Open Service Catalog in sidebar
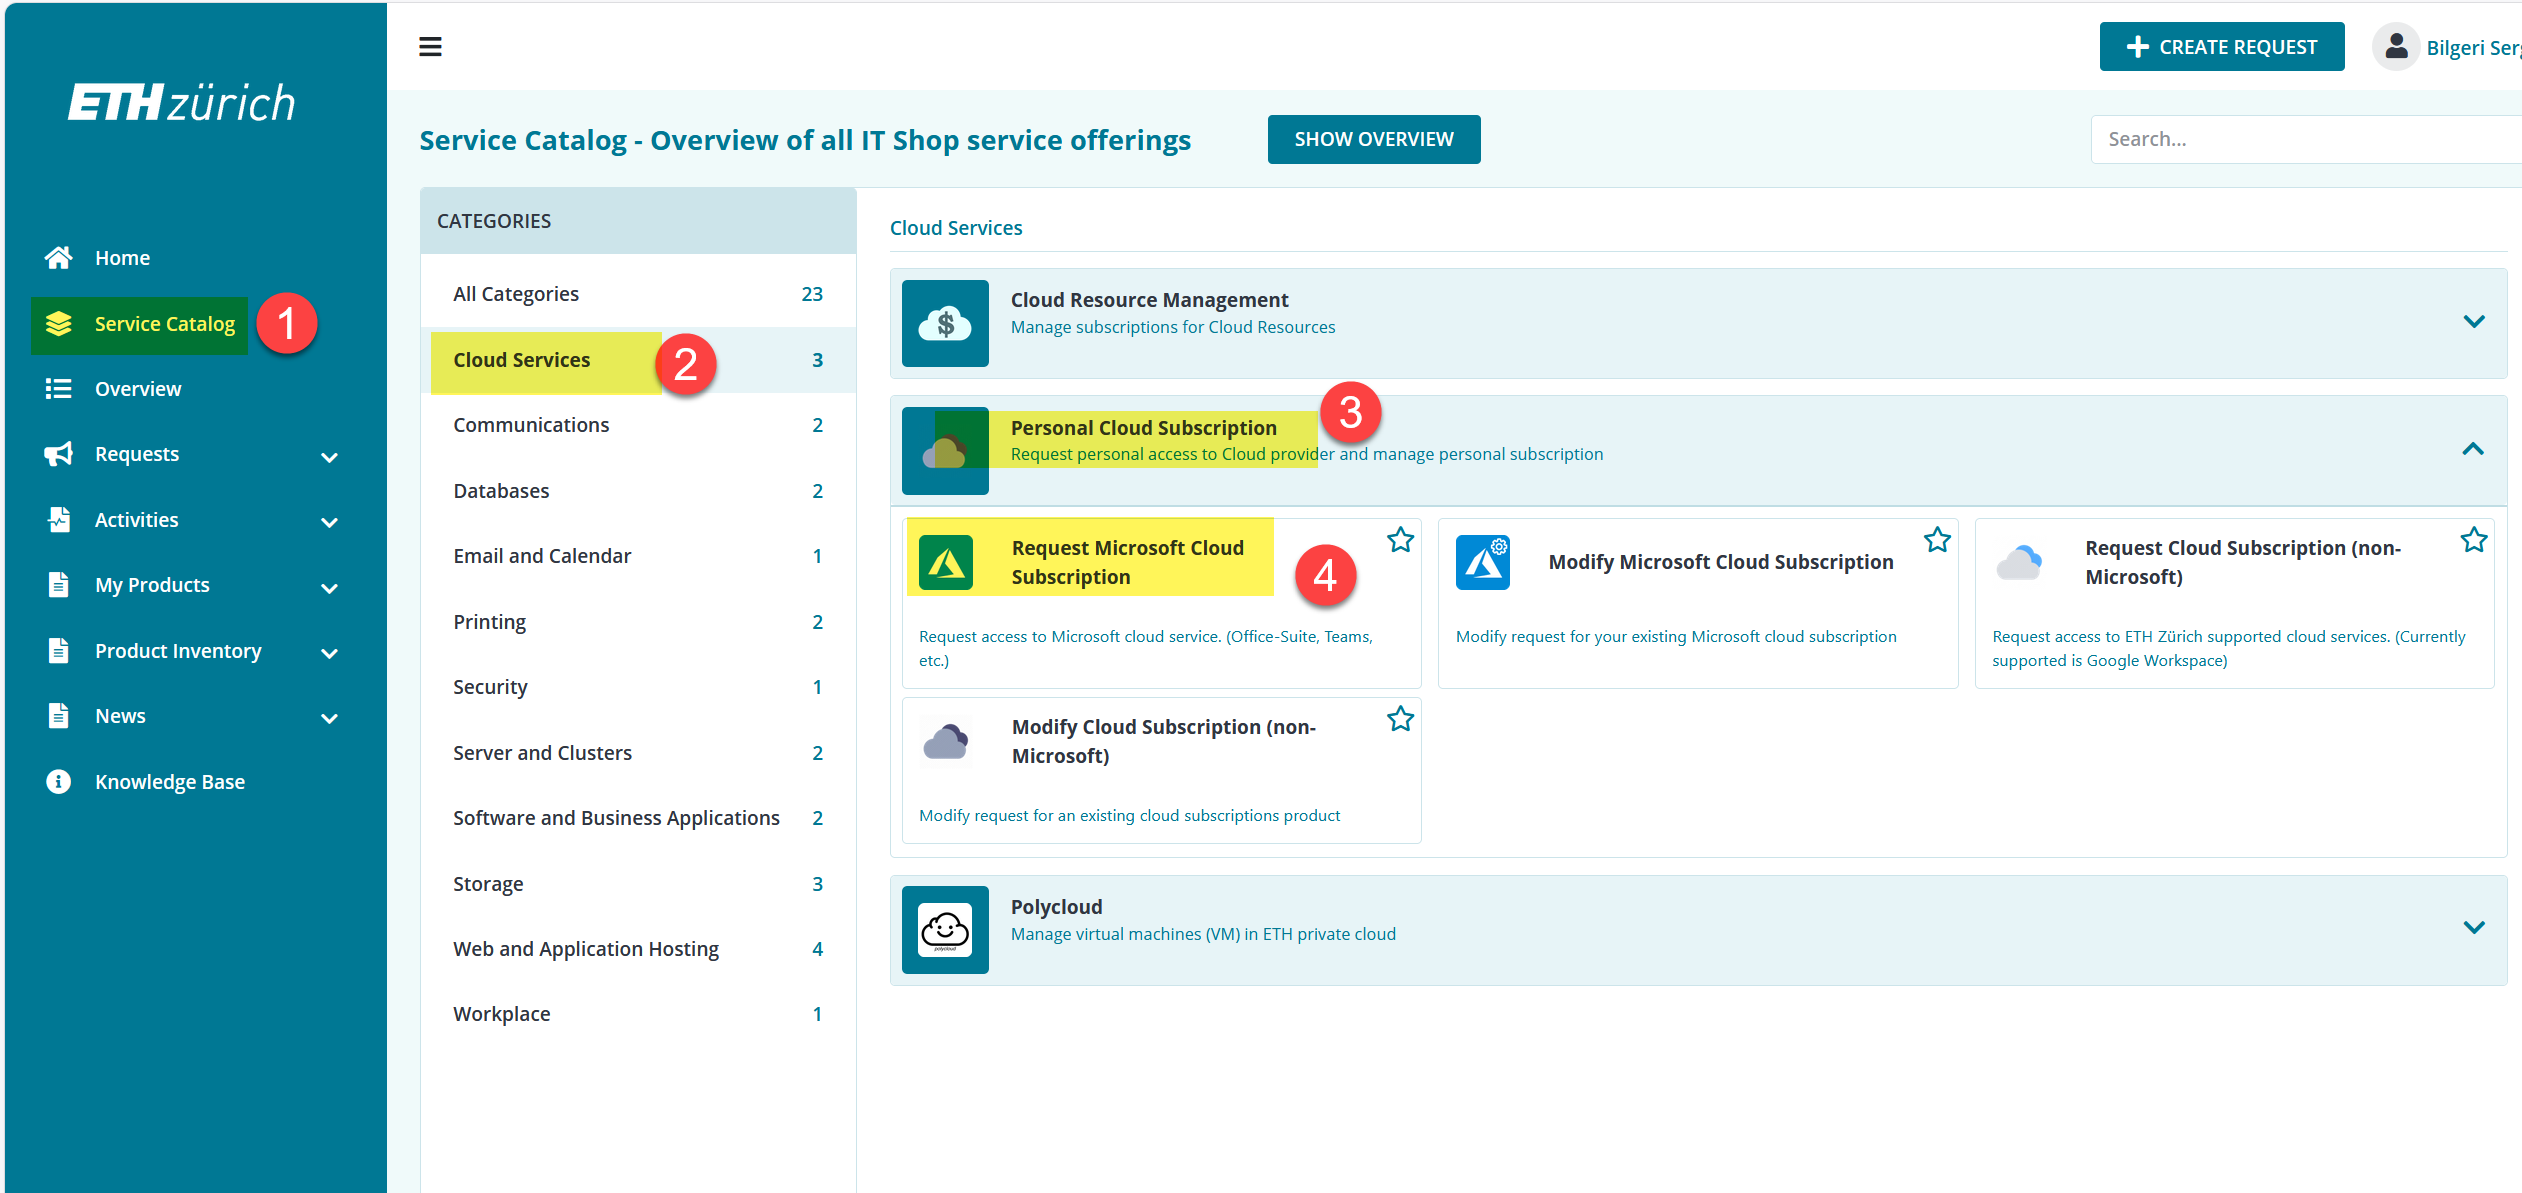2522x1193 pixels. pos(165,324)
